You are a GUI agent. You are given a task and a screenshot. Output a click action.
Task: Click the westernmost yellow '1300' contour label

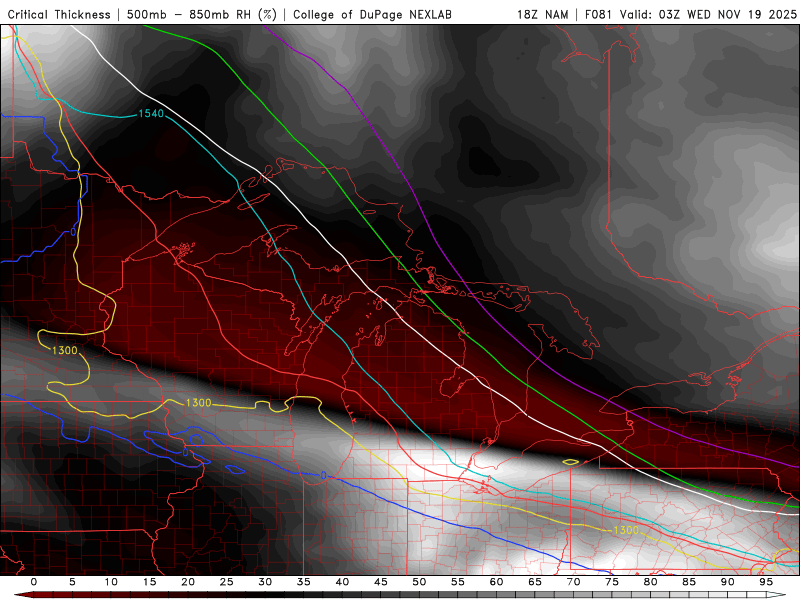click(x=65, y=350)
